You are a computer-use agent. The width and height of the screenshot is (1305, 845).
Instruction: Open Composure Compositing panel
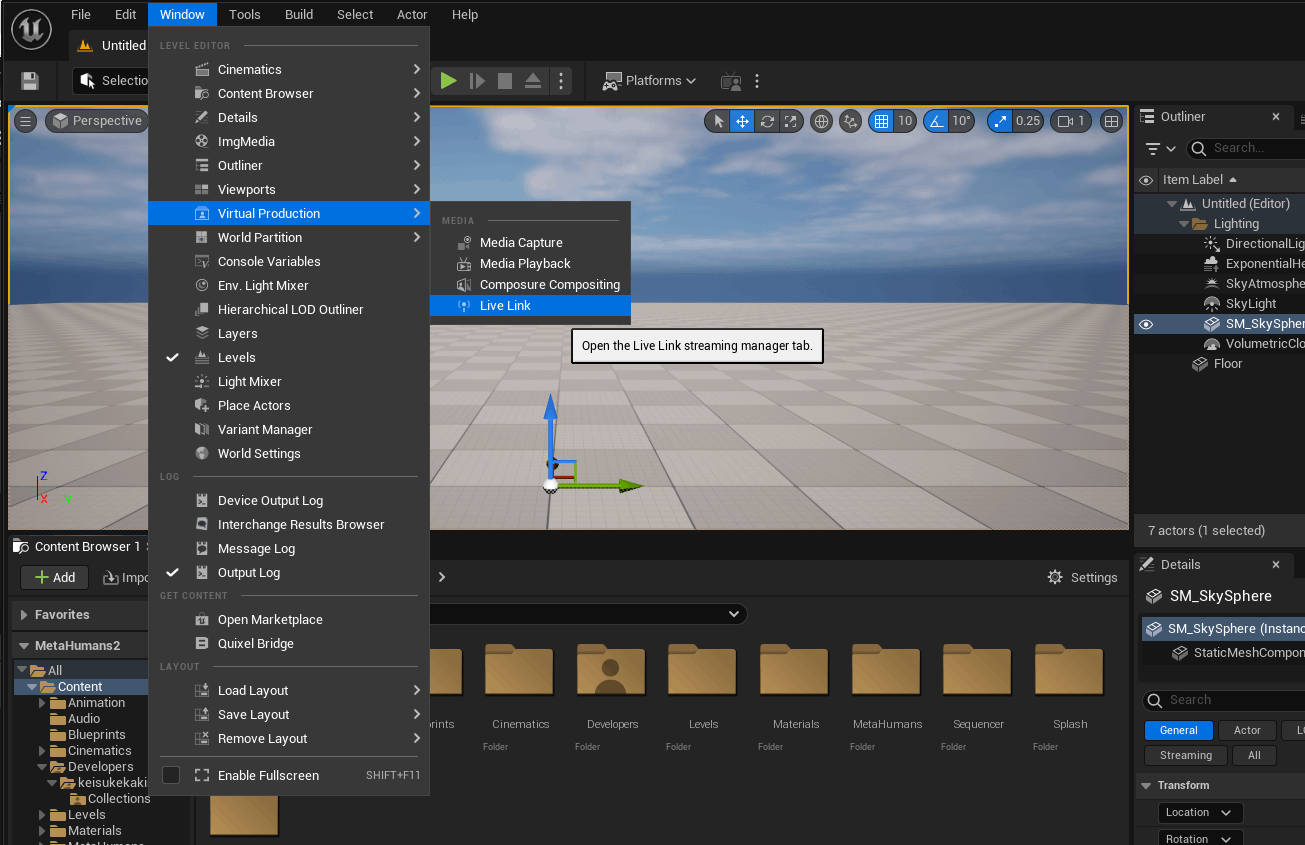(x=530, y=285)
